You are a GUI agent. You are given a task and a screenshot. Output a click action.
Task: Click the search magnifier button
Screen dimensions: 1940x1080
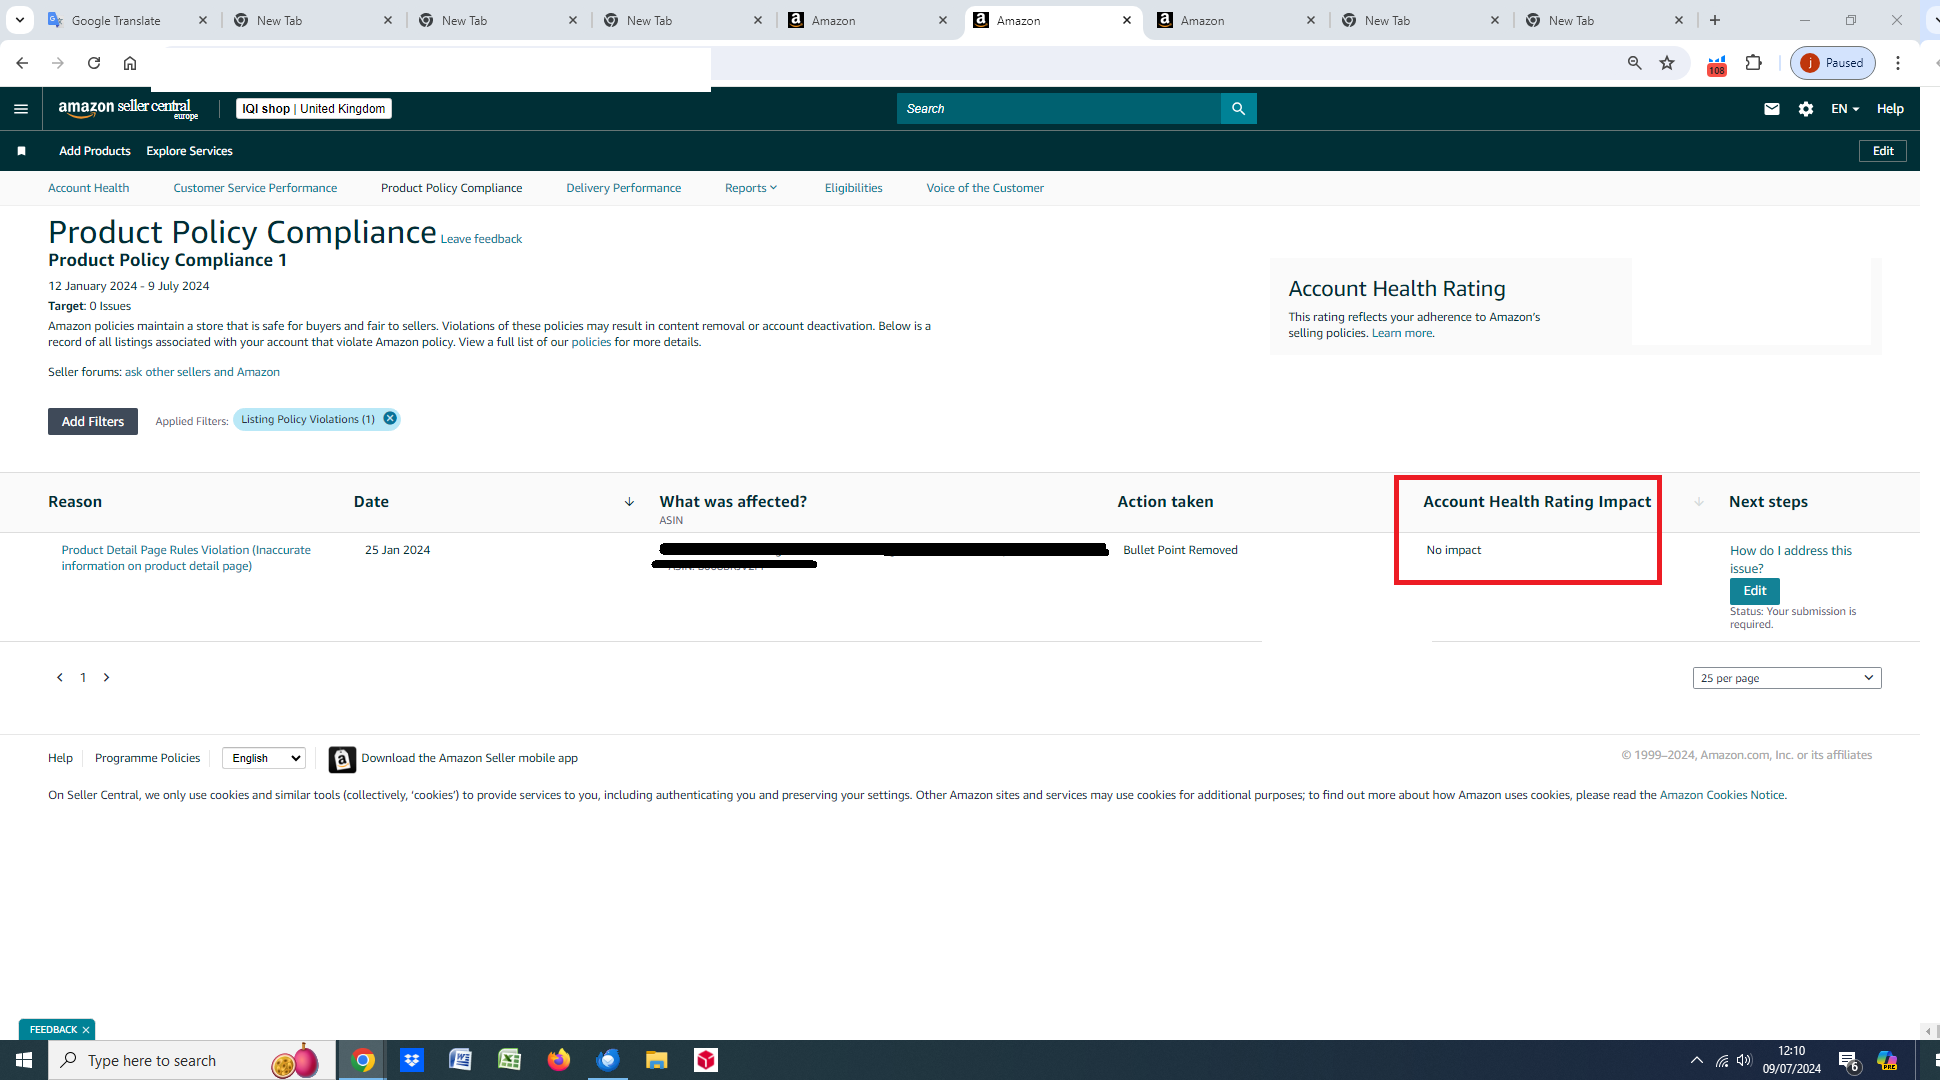point(1238,109)
